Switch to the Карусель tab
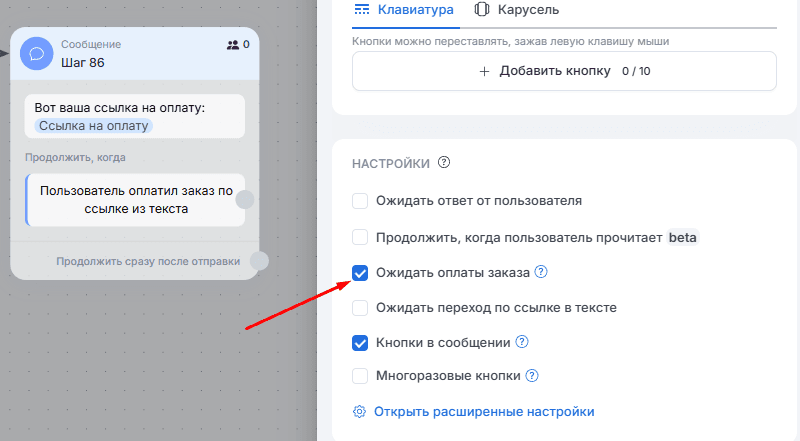The image size is (800, 441). [516, 10]
